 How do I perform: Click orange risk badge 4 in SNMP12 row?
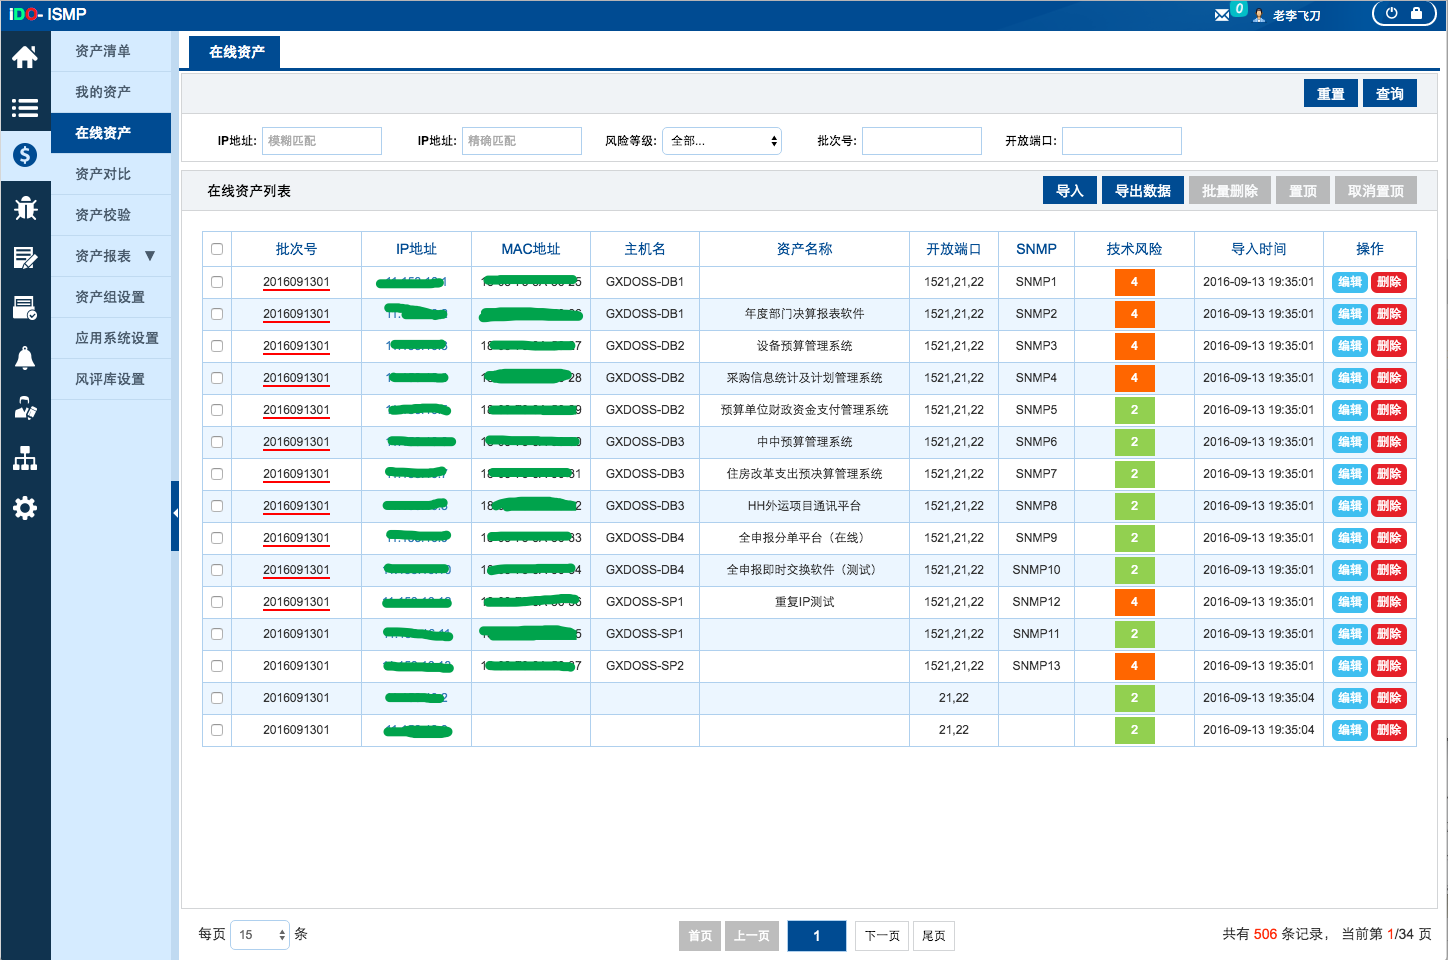[1134, 602]
